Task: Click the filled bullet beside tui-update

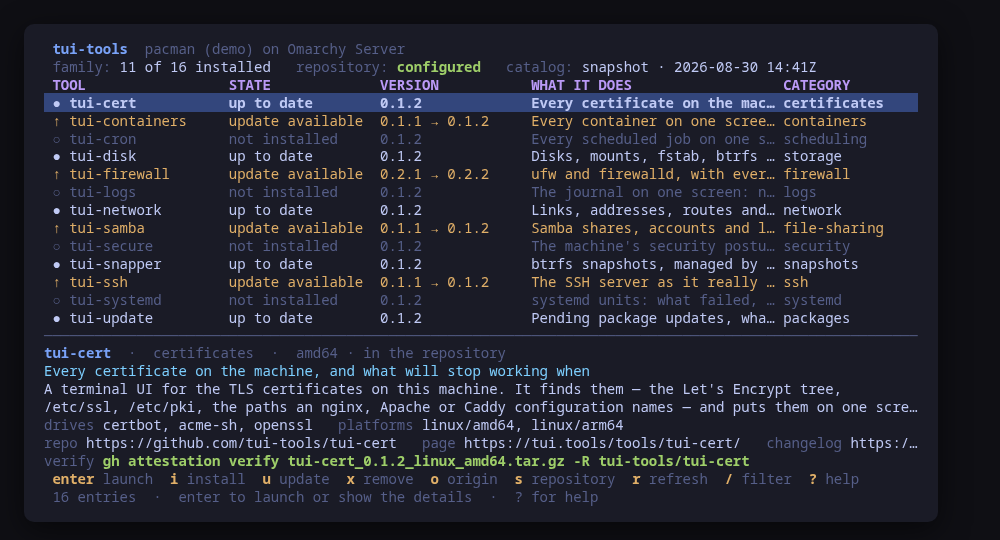Action: coord(57,318)
